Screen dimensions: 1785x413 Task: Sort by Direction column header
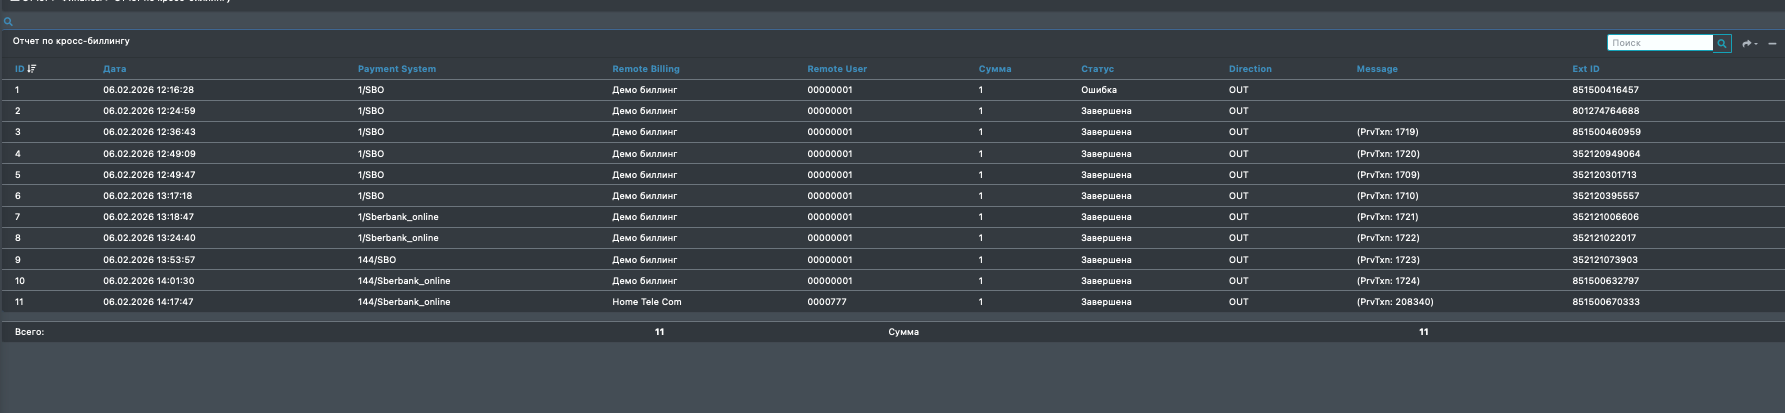[x=1249, y=69]
